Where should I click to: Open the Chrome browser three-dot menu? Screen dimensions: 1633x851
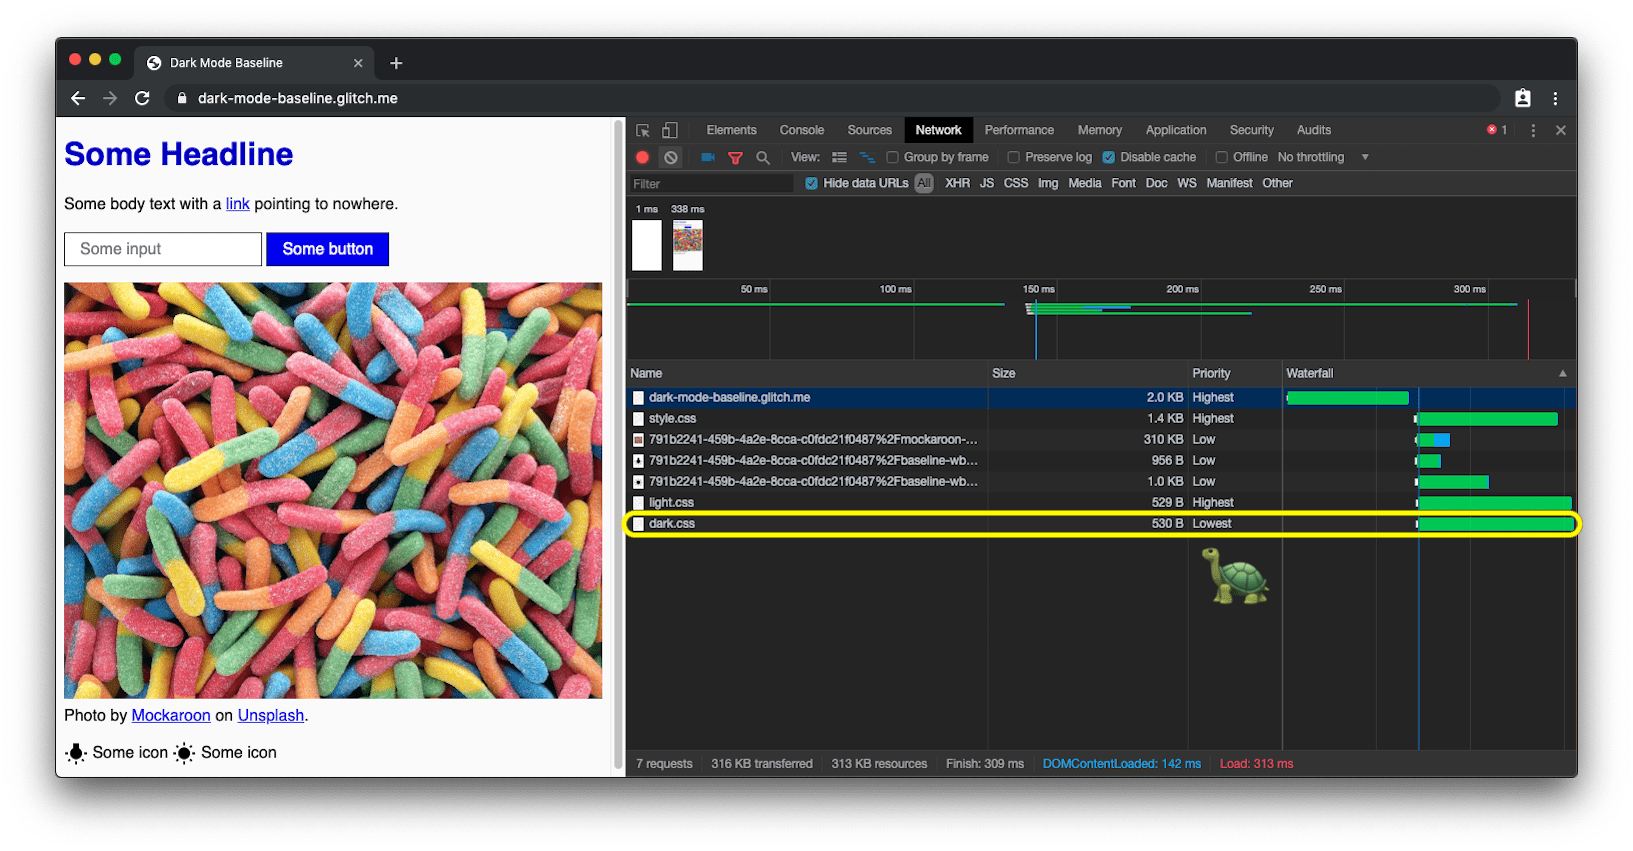coord(1555,98)
